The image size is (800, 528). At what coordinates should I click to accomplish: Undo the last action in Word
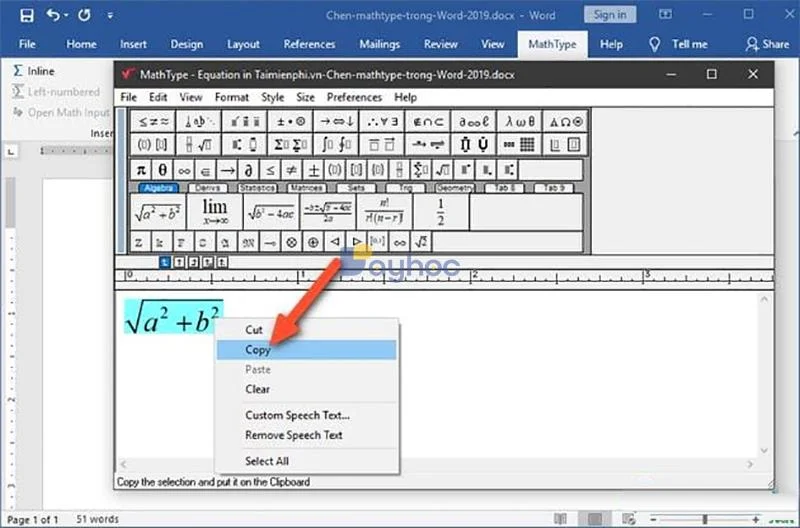point(53,15)
